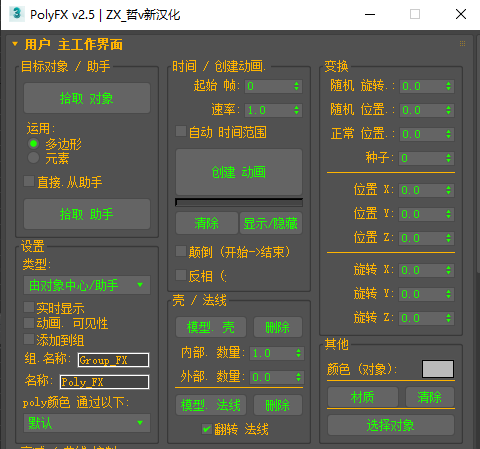Viewport: 480px width, 449px height.
Task: Enable the 直接.从助手 checkbox
Action: (x=29, y=181)
